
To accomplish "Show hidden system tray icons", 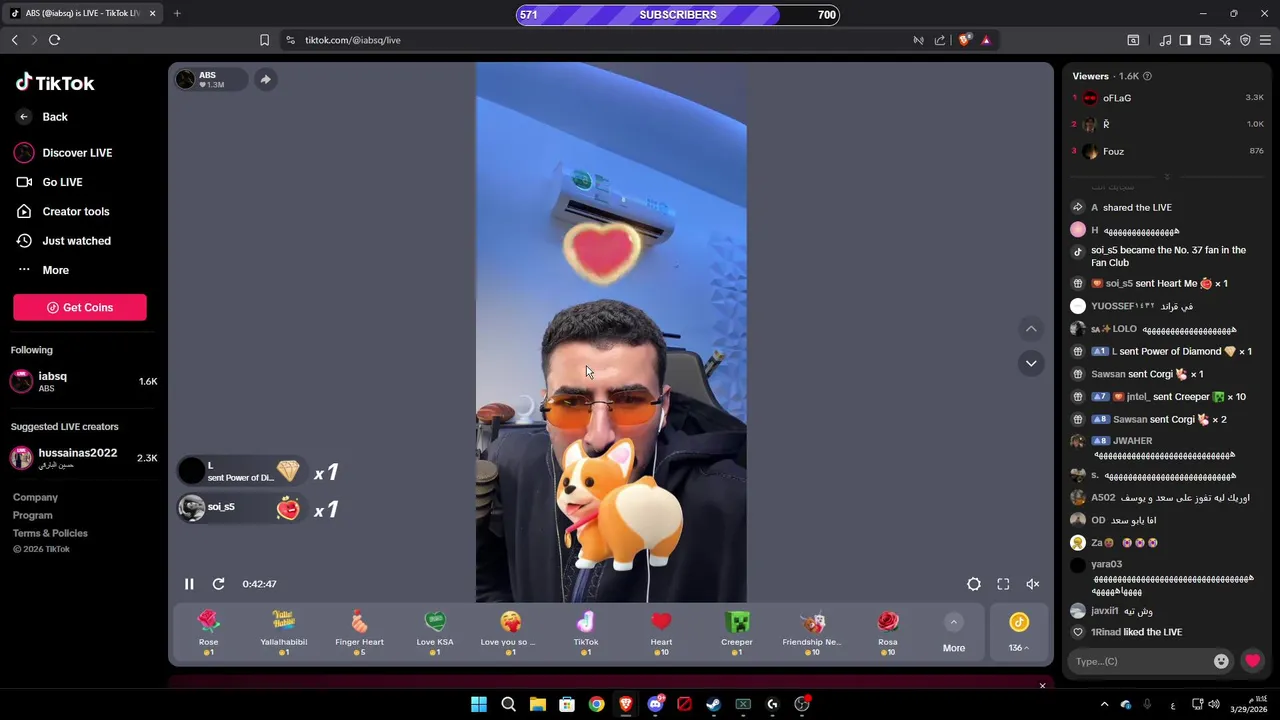I will point(1104,704).
